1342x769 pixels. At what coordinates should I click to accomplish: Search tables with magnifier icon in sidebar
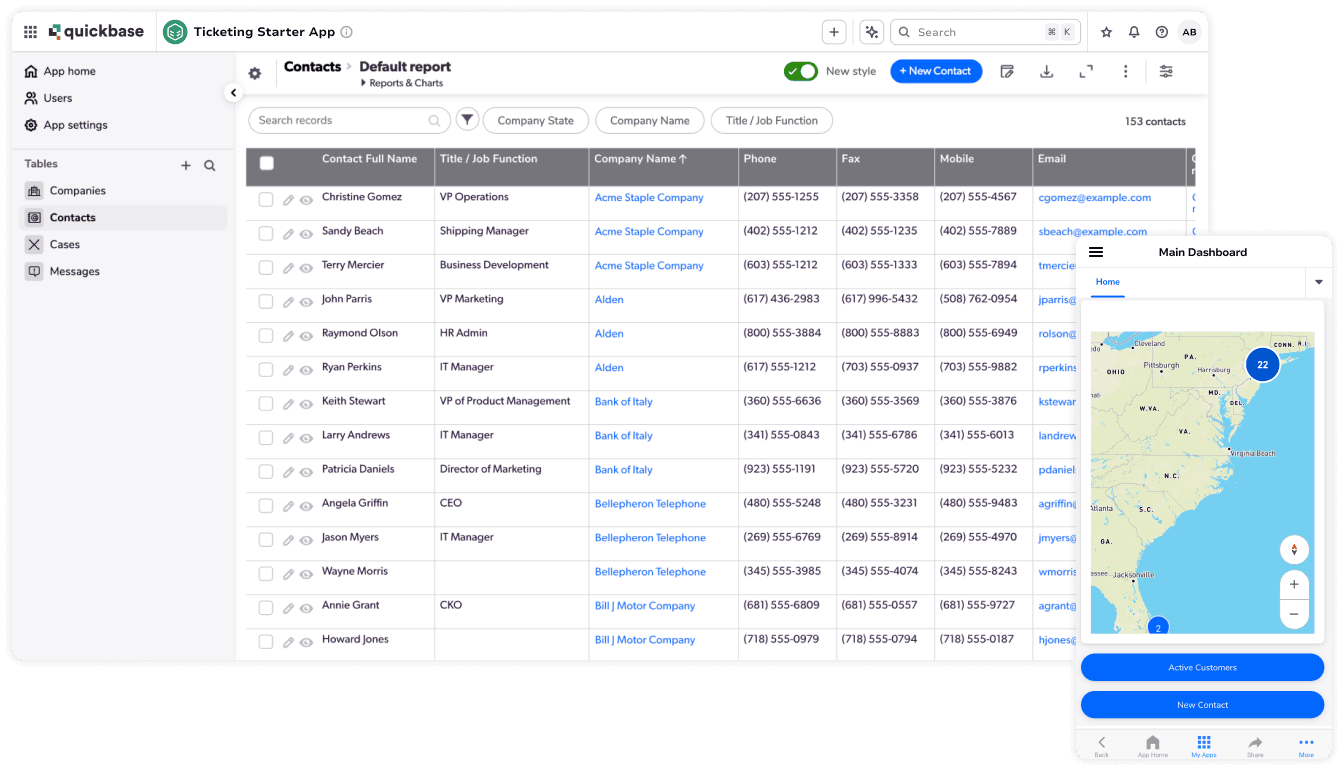pos(210,165)
